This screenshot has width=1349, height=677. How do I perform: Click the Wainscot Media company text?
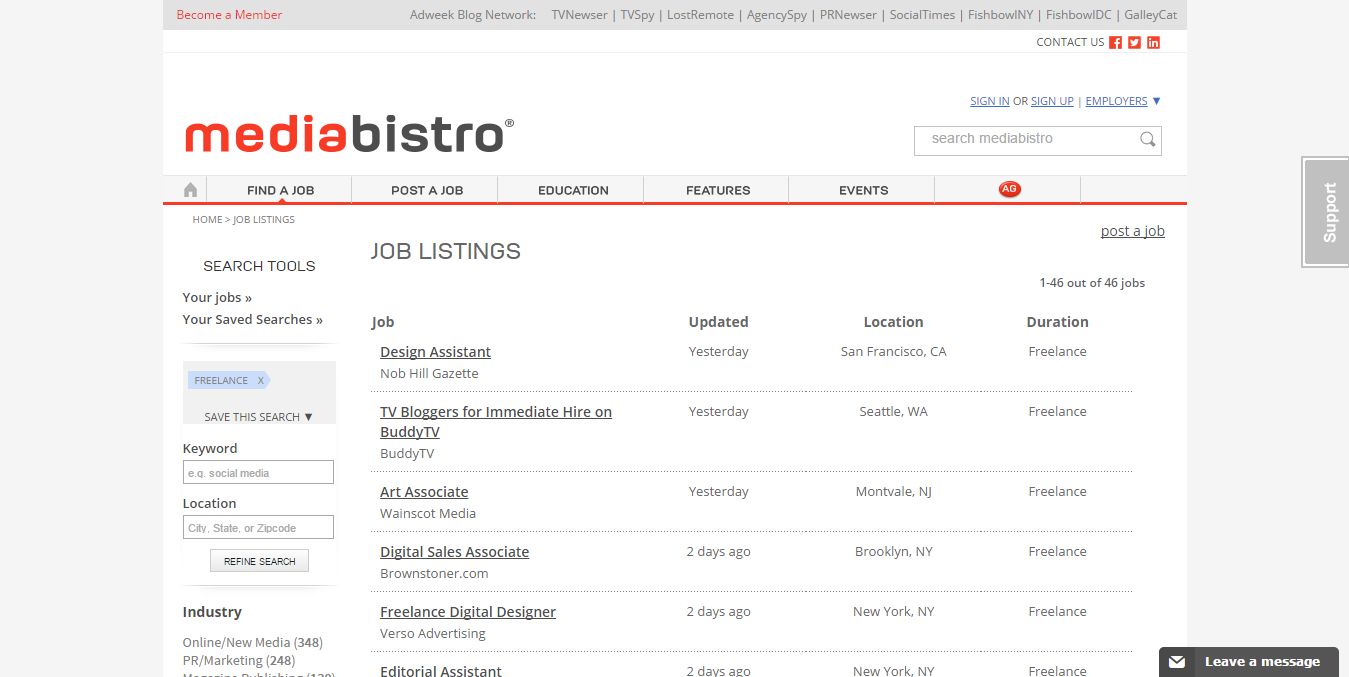(428, 513)
